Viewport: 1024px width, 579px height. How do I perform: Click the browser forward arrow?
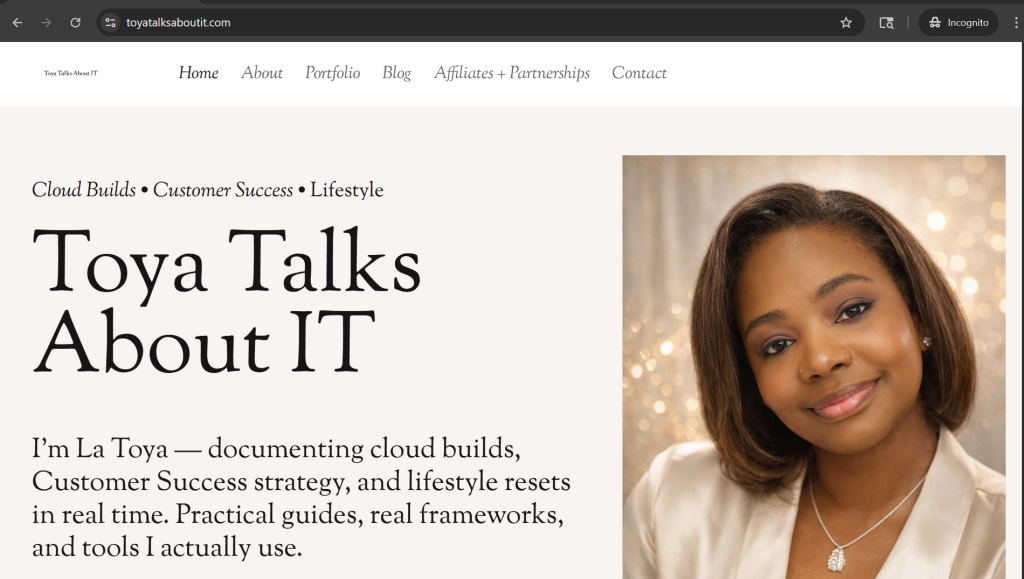tap(46, 23)
